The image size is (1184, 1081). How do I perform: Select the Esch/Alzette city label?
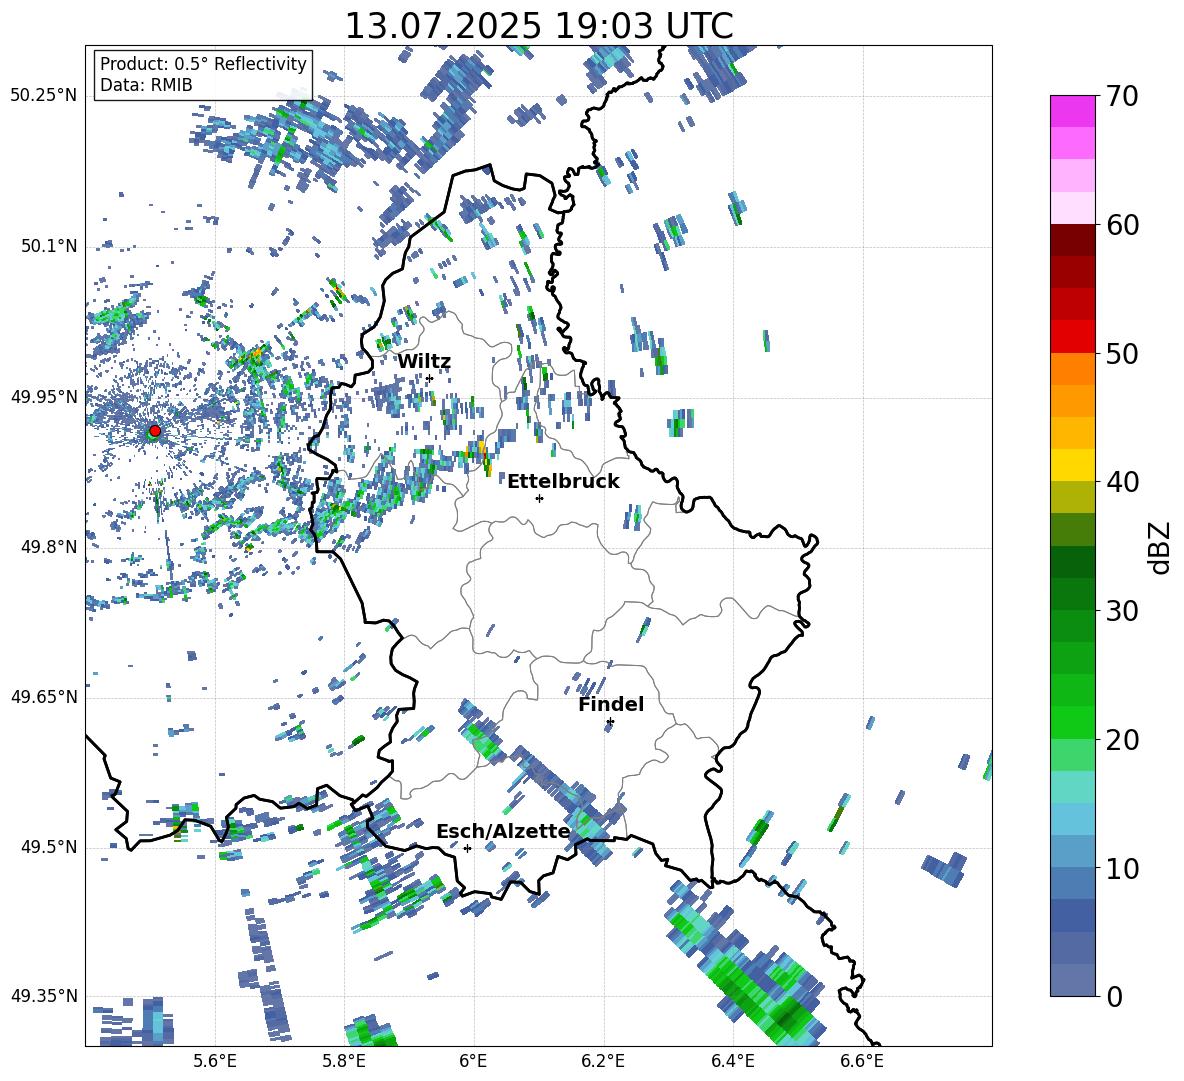click(x=503, y=831)
